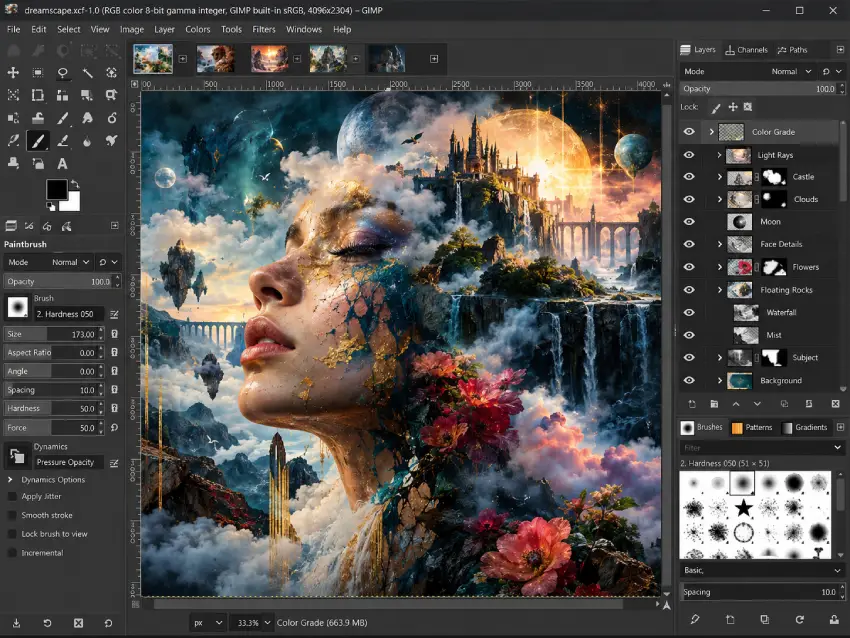Image resolution: width=850 pixels, height=638 pixels.
Task: Expand Dynamics Options section
Action: [x=10, y=480]
